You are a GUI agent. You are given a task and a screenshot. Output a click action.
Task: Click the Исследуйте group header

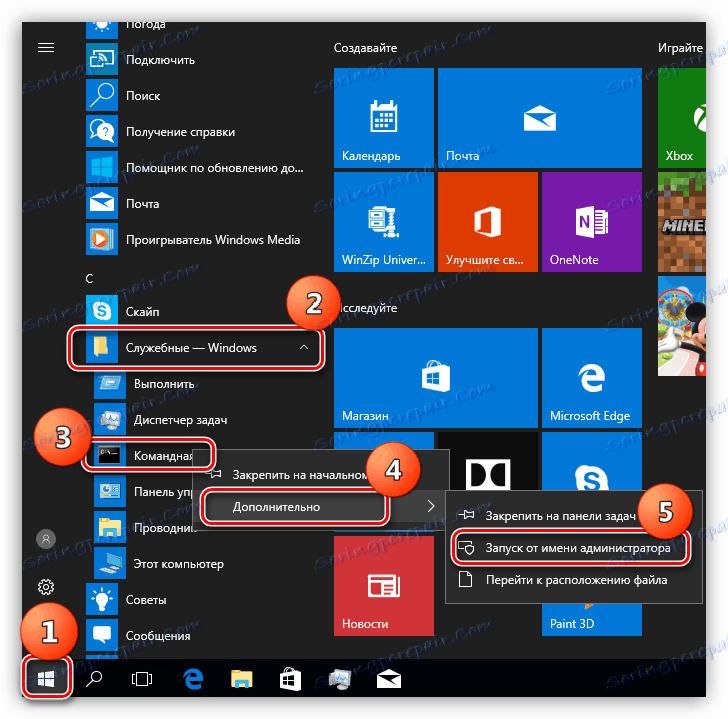pyautogui.click(x=368, y=308)
